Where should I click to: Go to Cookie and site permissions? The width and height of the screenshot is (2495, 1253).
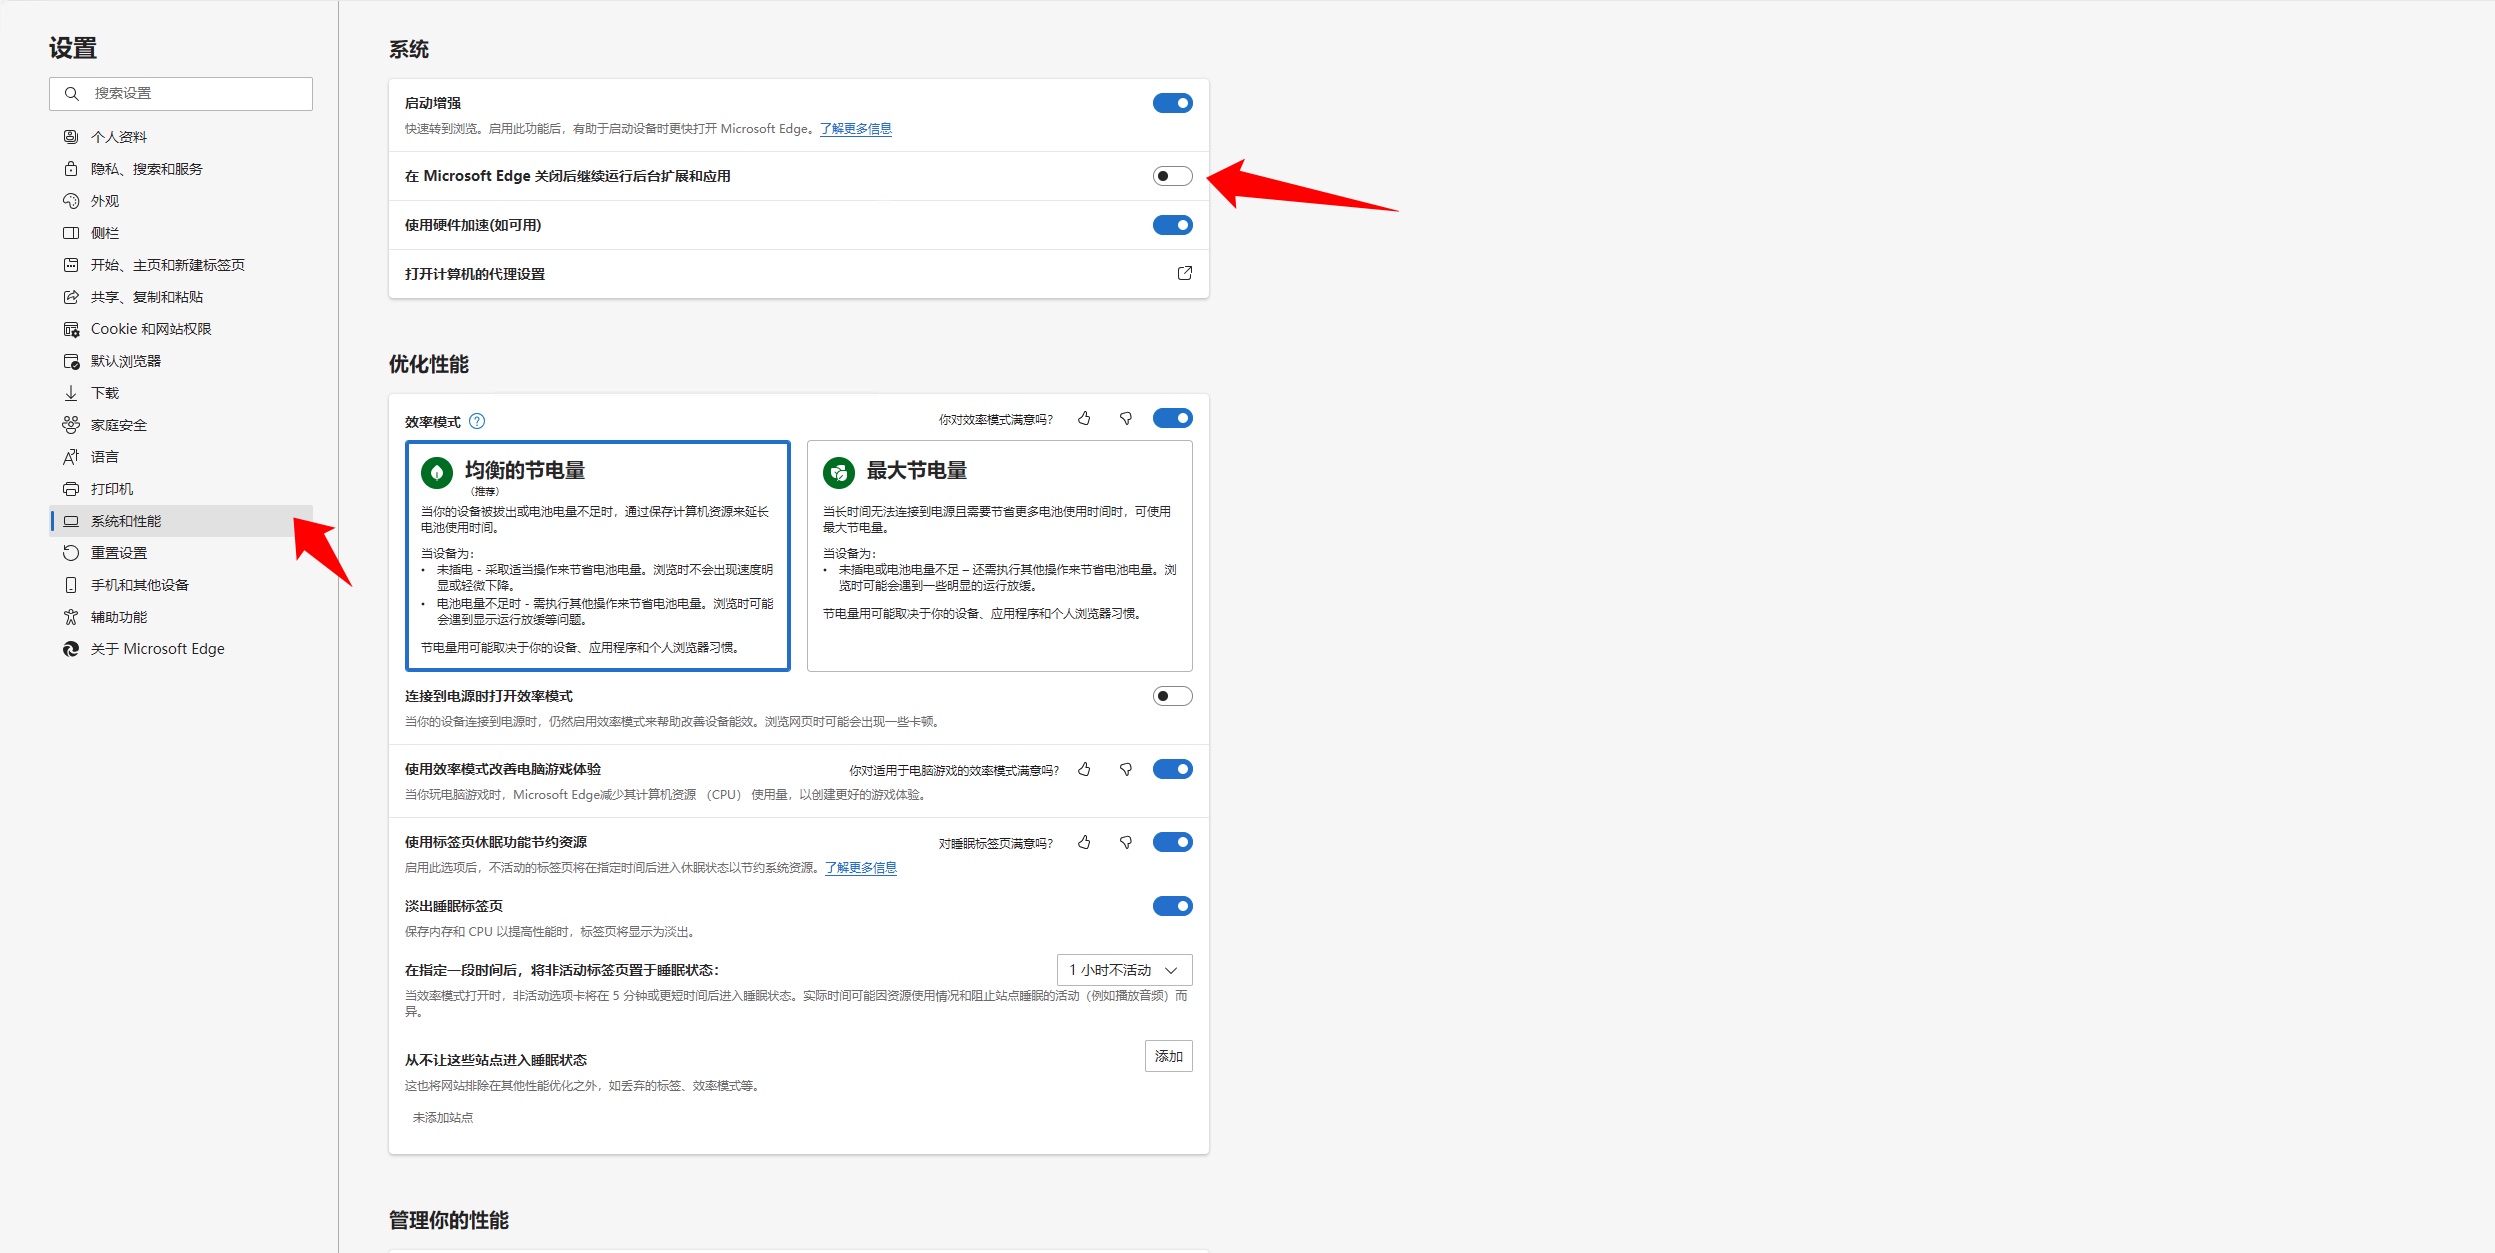(x=150, y=329)
